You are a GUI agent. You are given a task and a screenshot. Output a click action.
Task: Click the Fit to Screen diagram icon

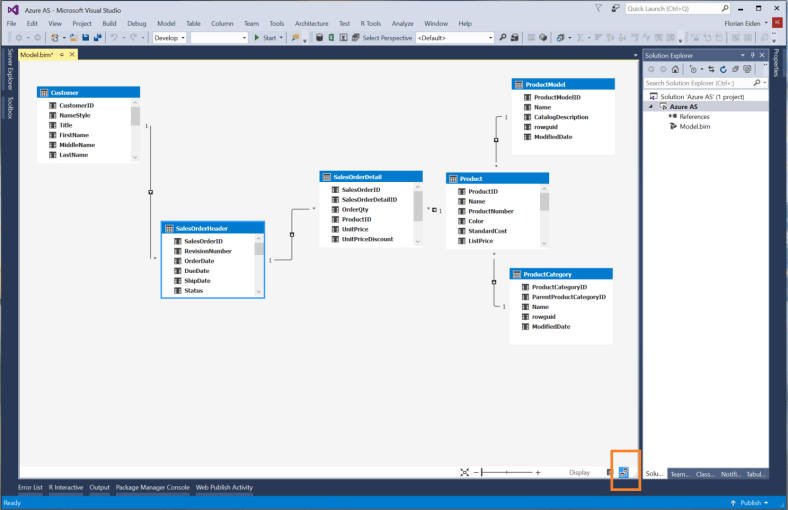click(464, 472)
